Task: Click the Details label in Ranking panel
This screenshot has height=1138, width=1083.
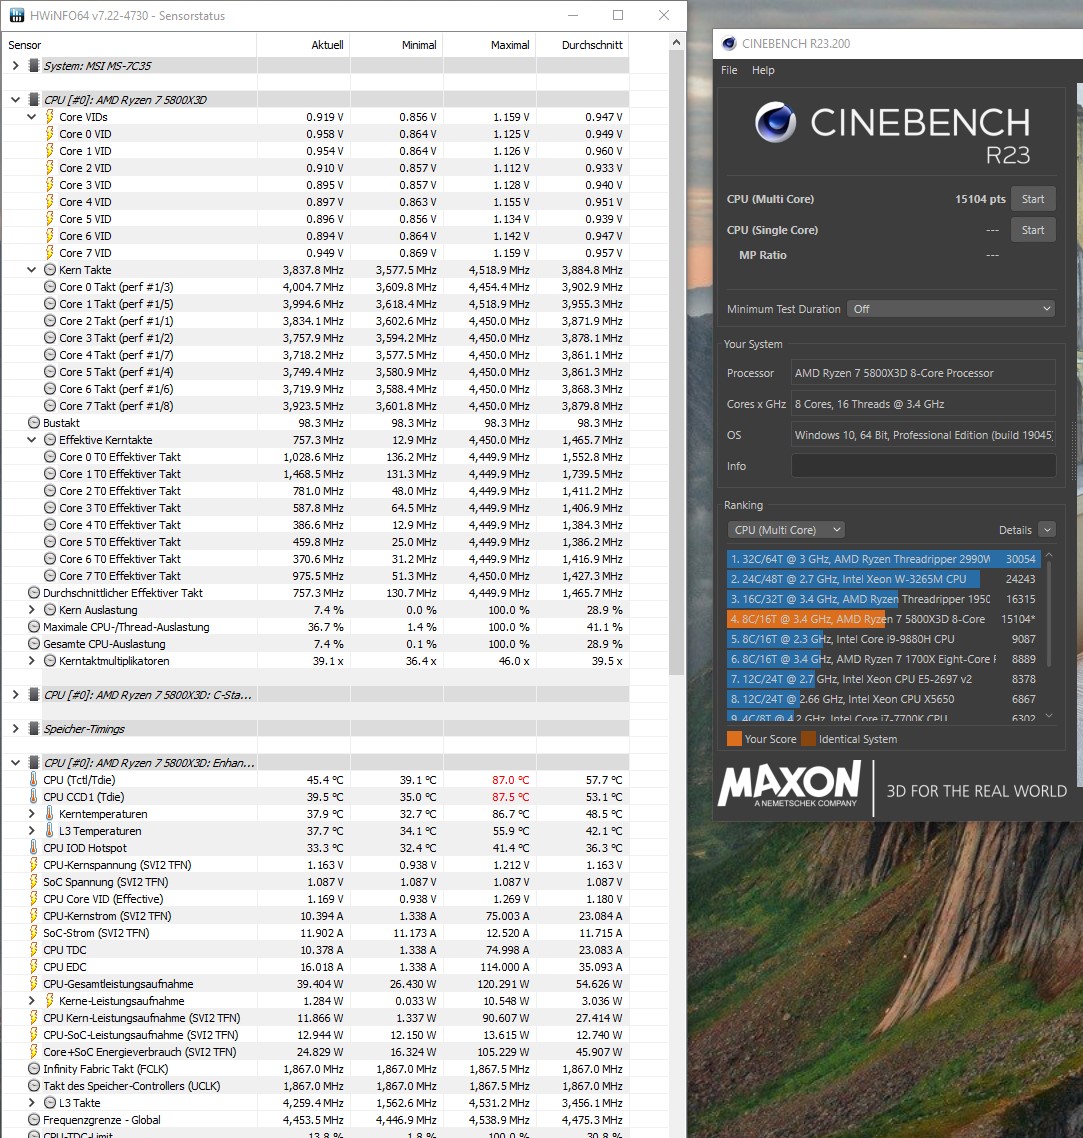Action: tap(1015, 530)
